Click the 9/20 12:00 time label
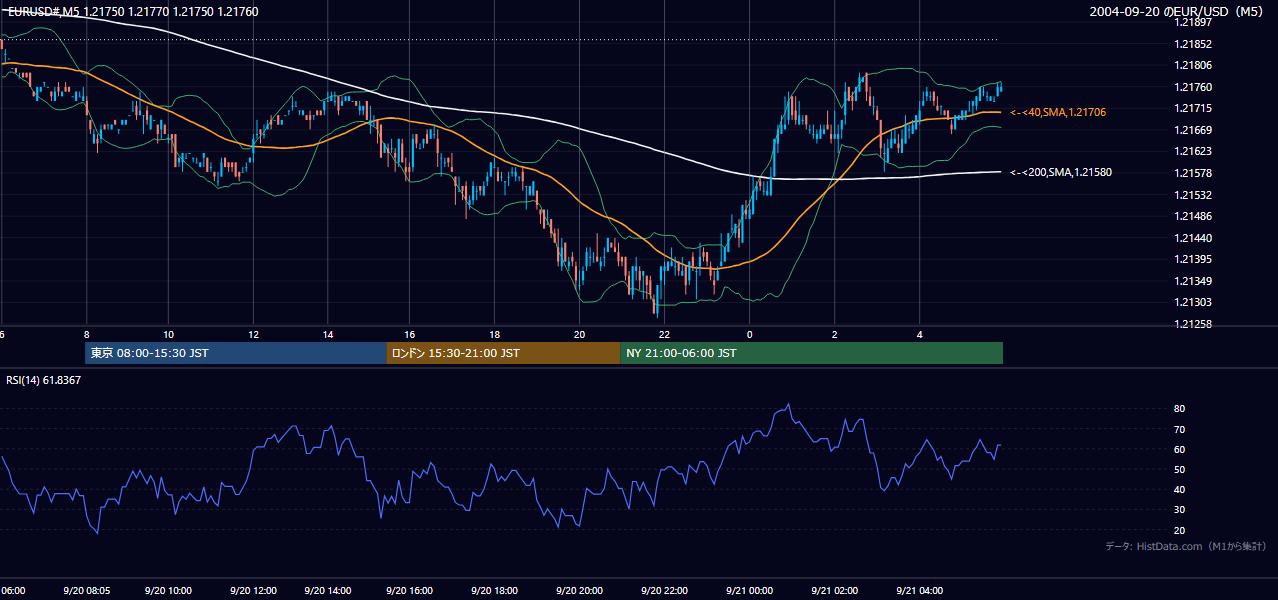This screenshot has width=1278, height=600. click(252, 591)
